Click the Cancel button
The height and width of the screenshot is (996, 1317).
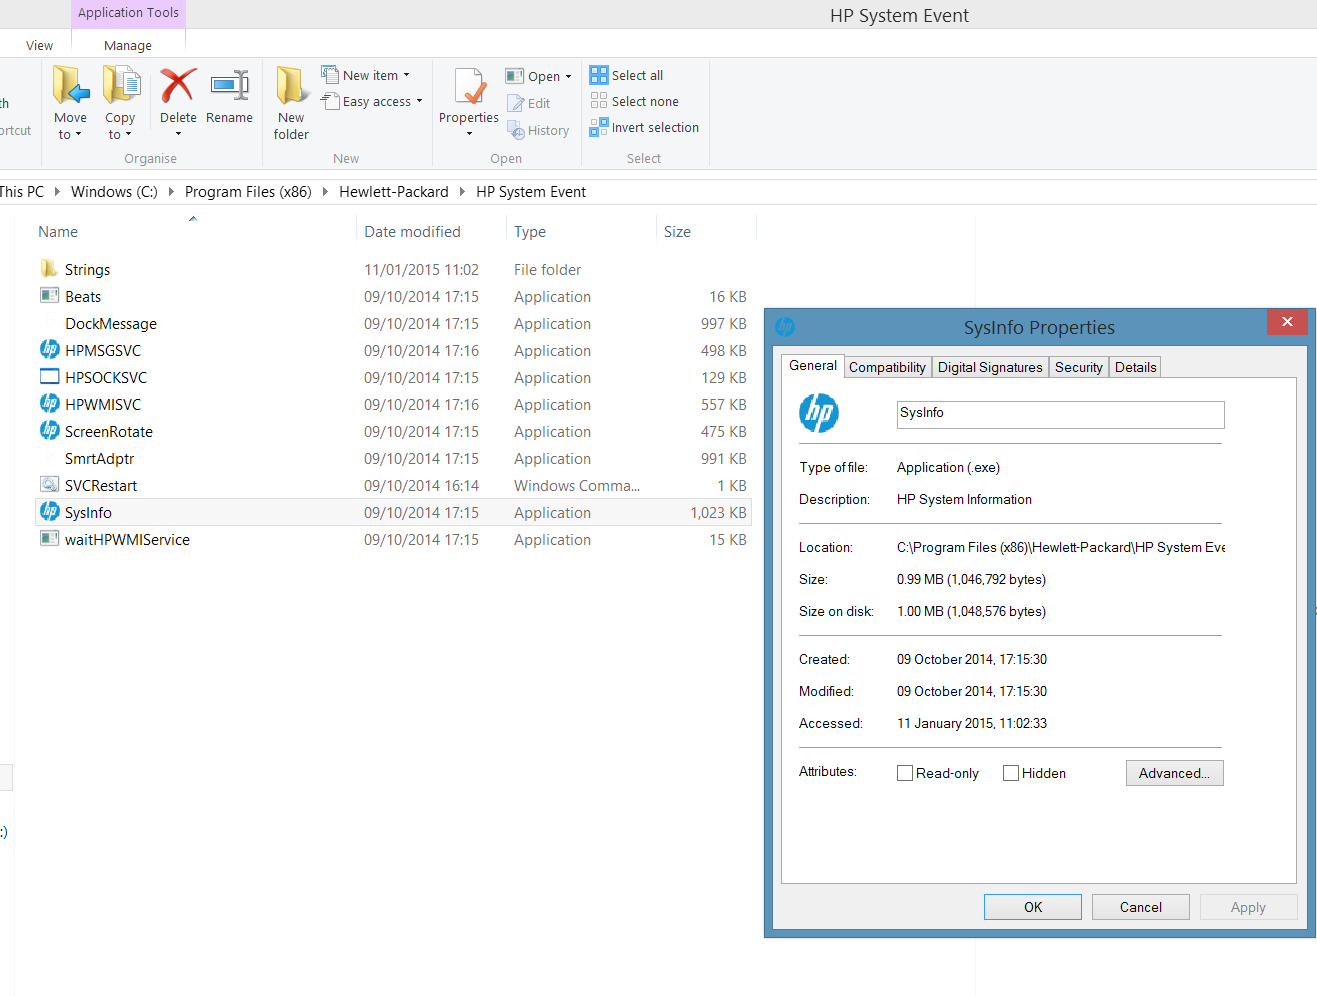coord(1141,907)
